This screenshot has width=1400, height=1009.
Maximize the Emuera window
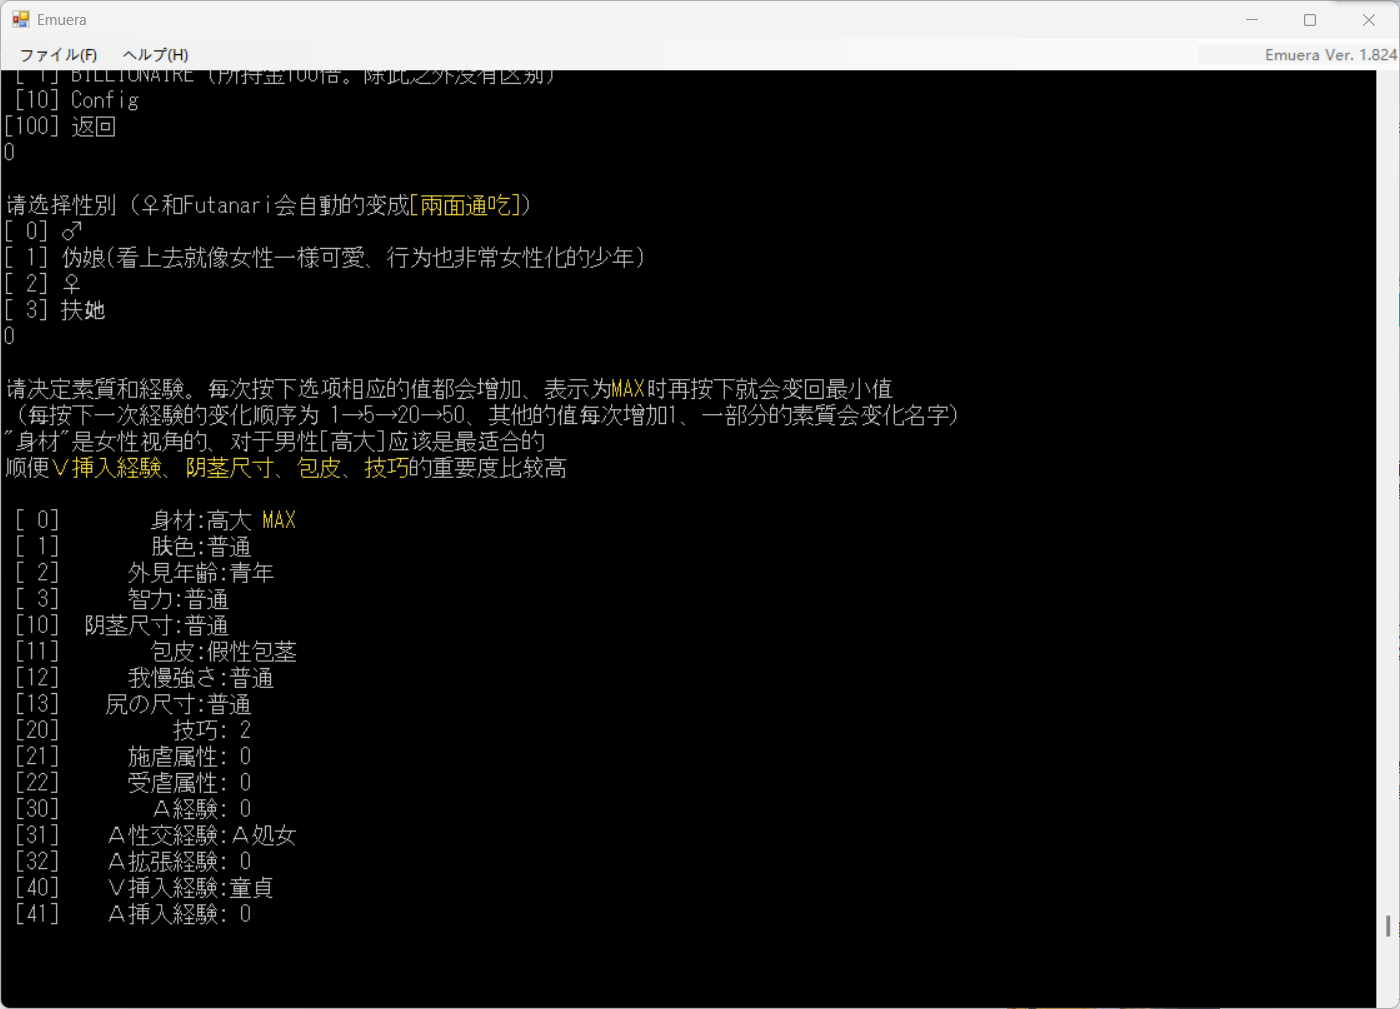[x=1310, y=20]
